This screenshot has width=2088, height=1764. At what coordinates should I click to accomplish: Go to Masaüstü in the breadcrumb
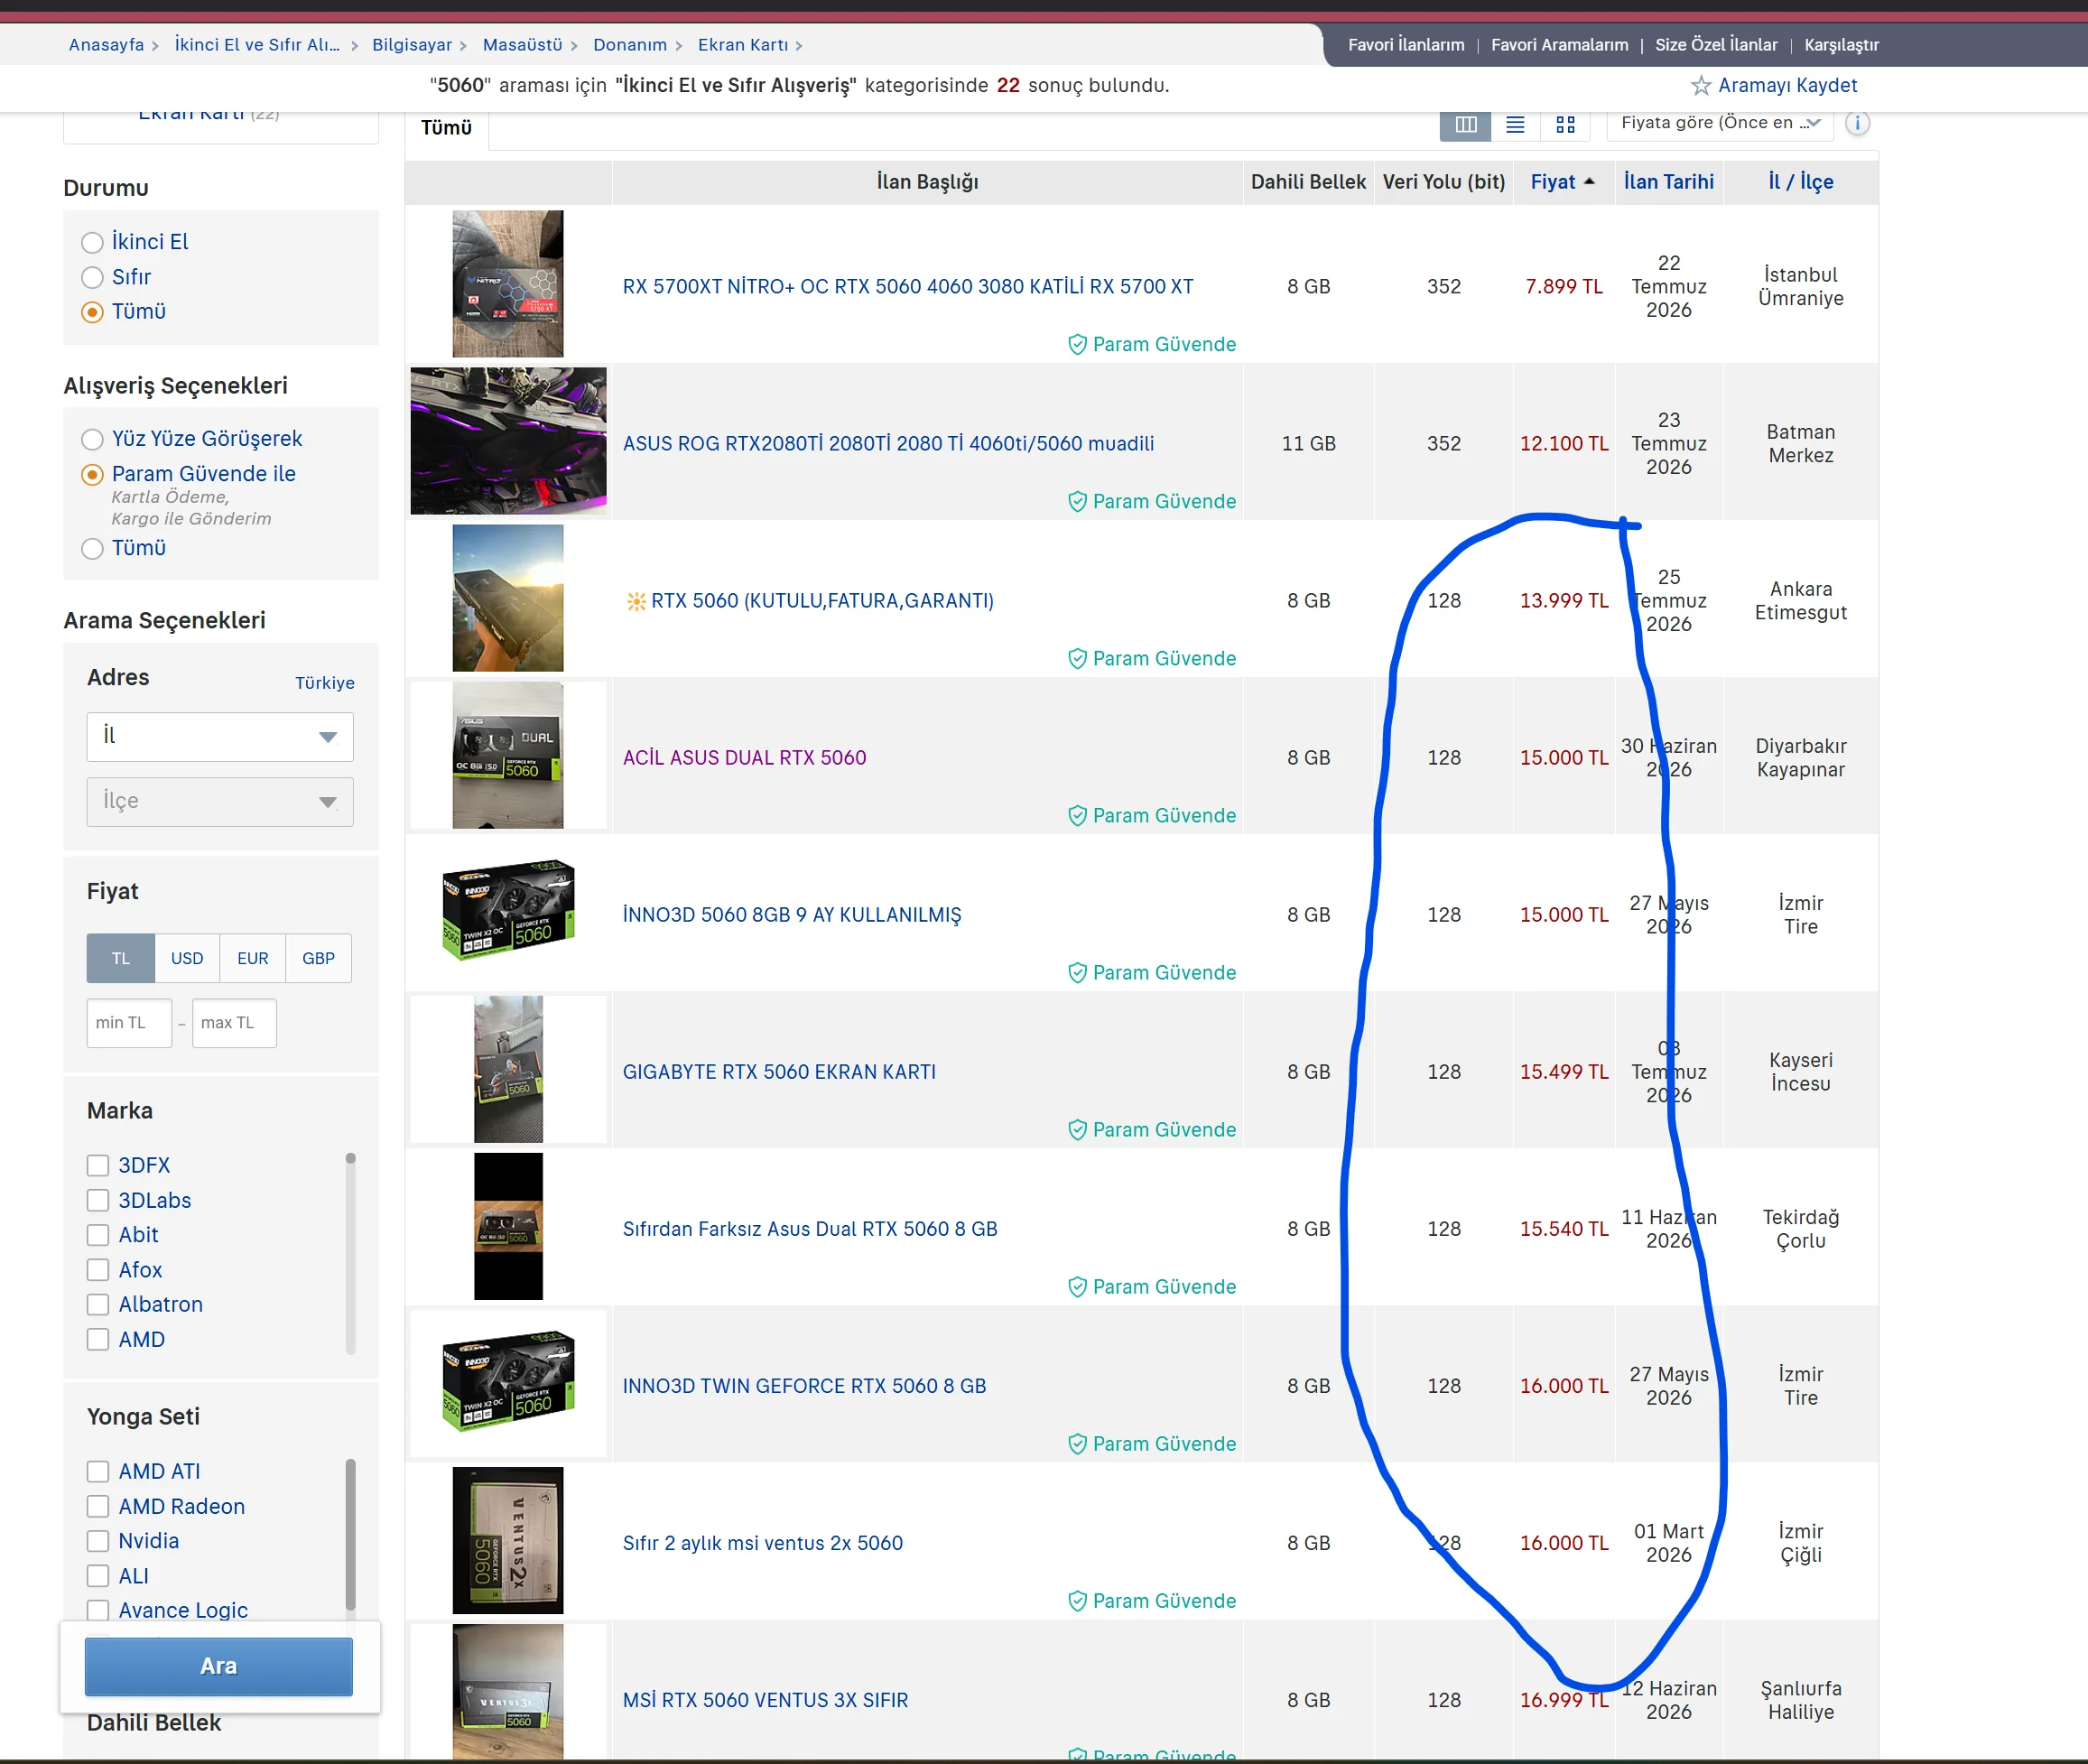tap(522, 45)
